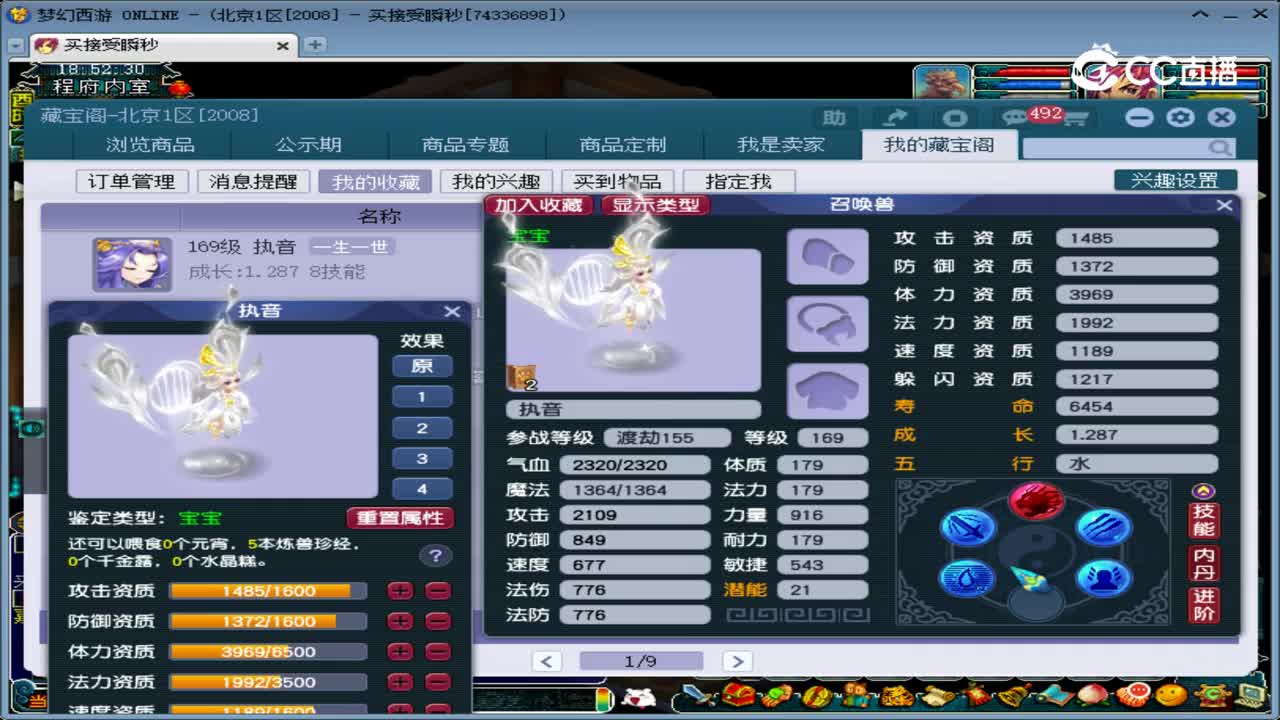Open 消息提醒 message reminders

[254, 181]
